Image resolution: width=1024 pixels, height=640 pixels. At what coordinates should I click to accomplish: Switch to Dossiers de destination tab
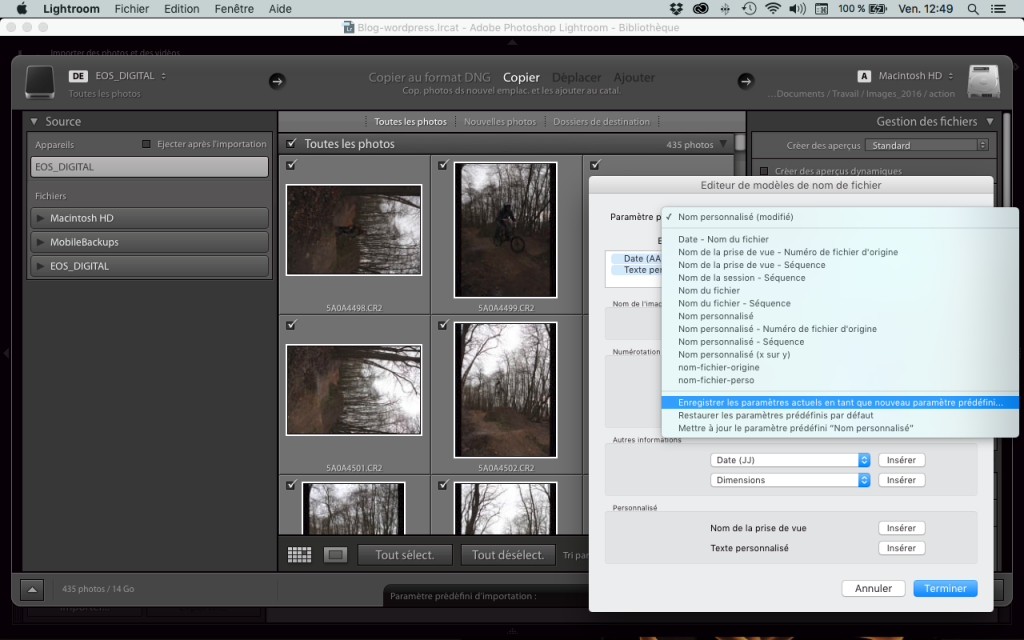[x=601, y=121]
